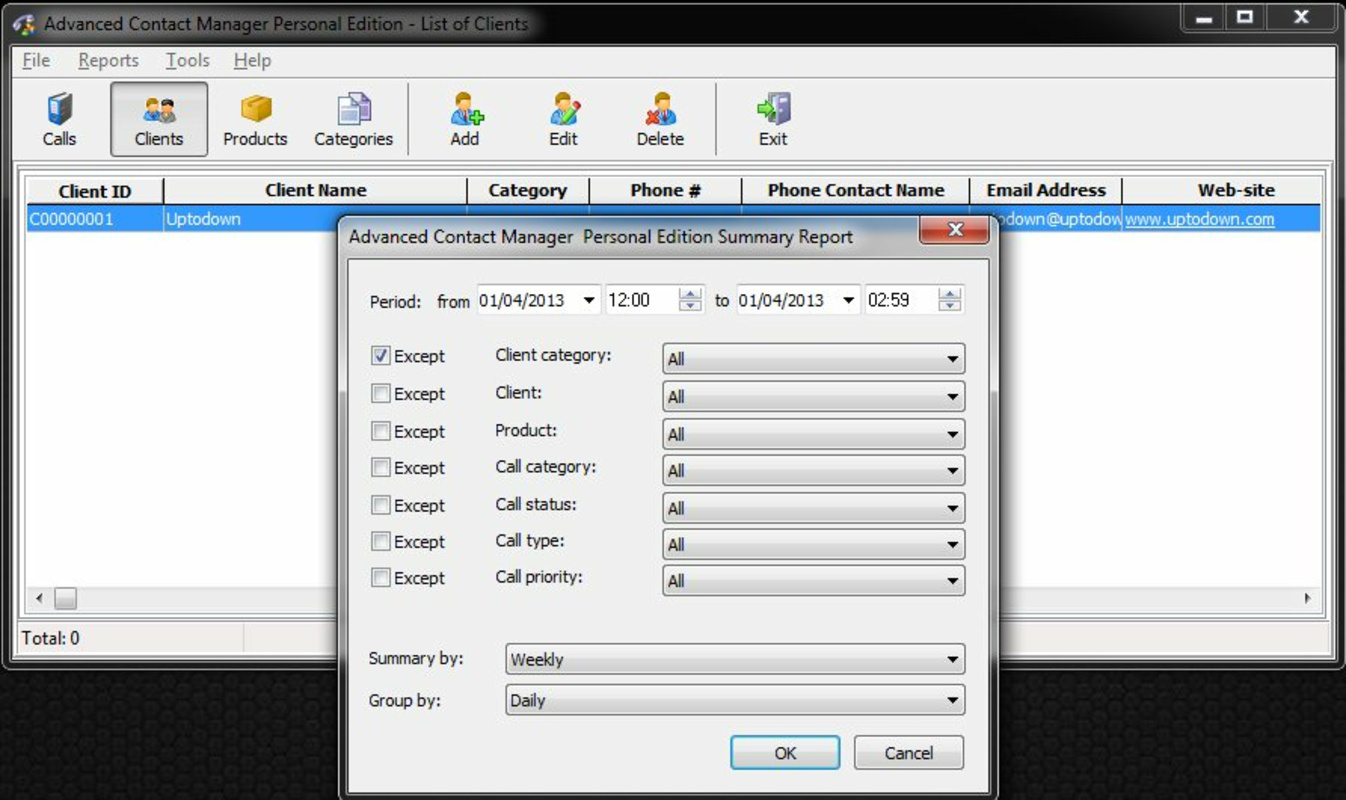Open the period to date picker

pos(849,300)
